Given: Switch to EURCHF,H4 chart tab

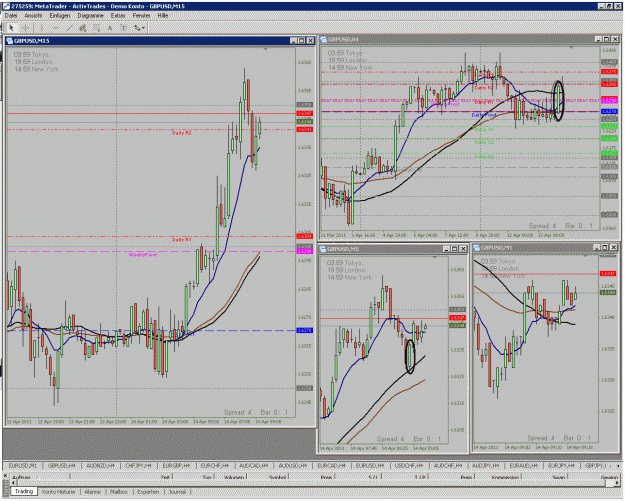Looking at the screenshot, I should [215, 466].
